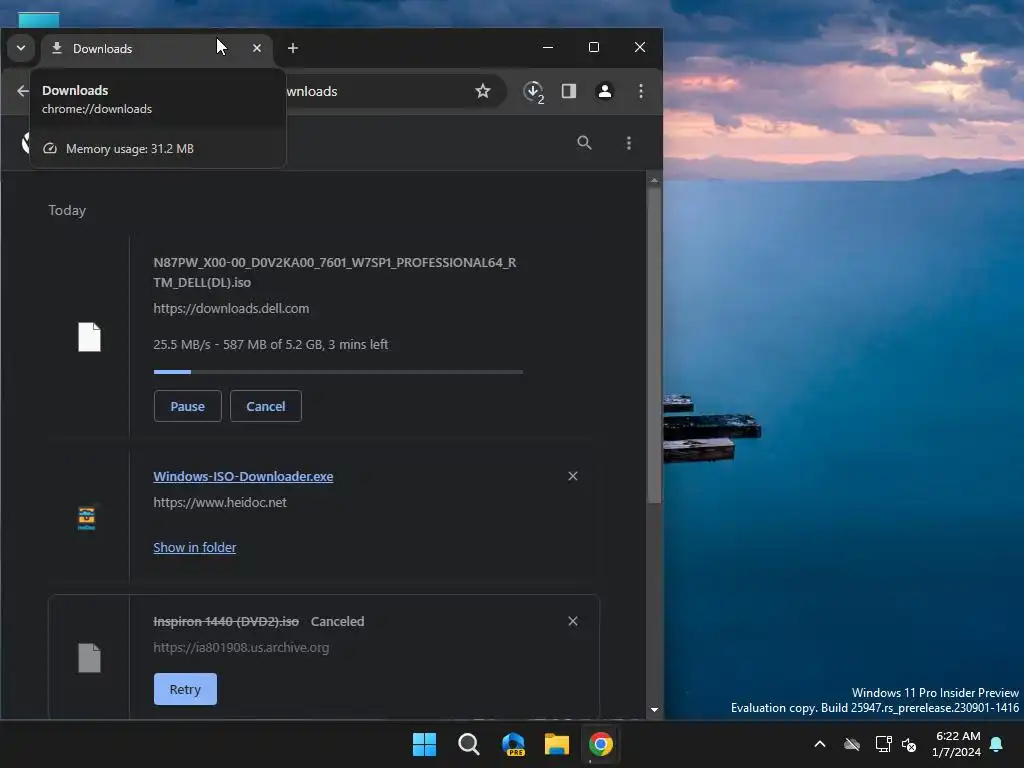
Task: Click the ia801908.us.archive.org URL
Action: pyautogui.click(x=241, y=647)
